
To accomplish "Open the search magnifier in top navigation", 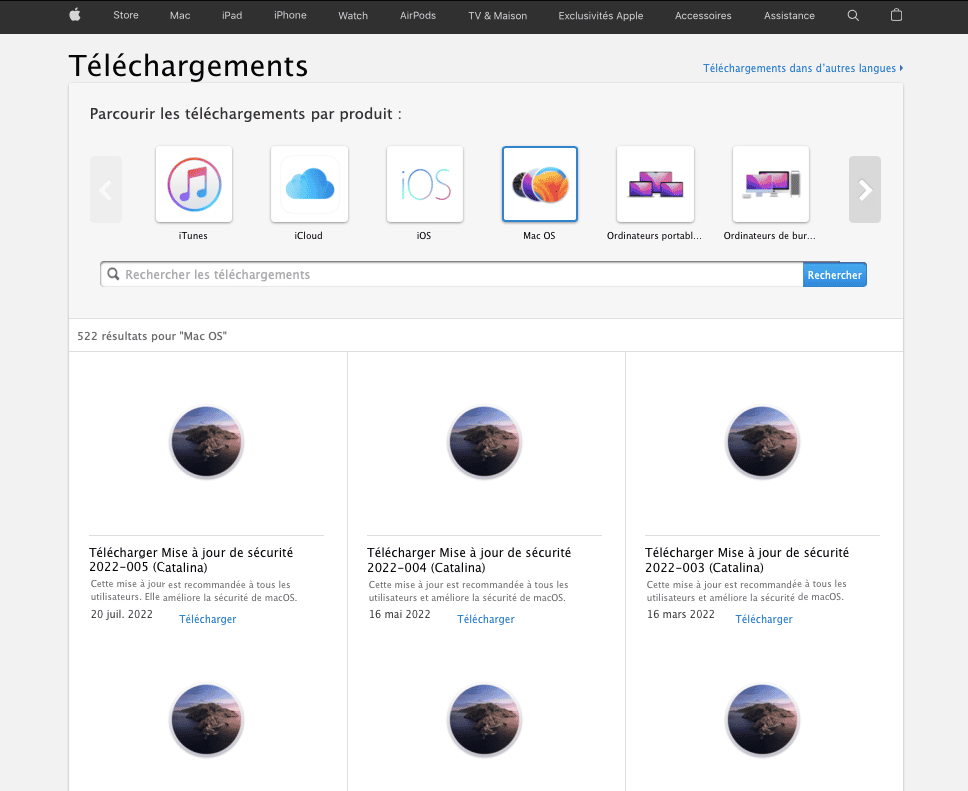I will (853, 15).
